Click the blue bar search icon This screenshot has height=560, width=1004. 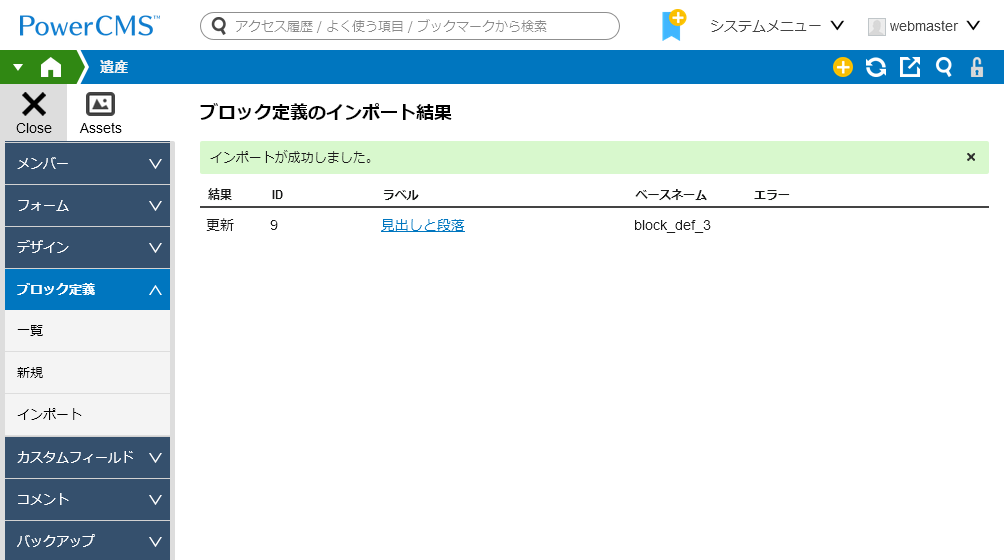[x=944, y=67]
